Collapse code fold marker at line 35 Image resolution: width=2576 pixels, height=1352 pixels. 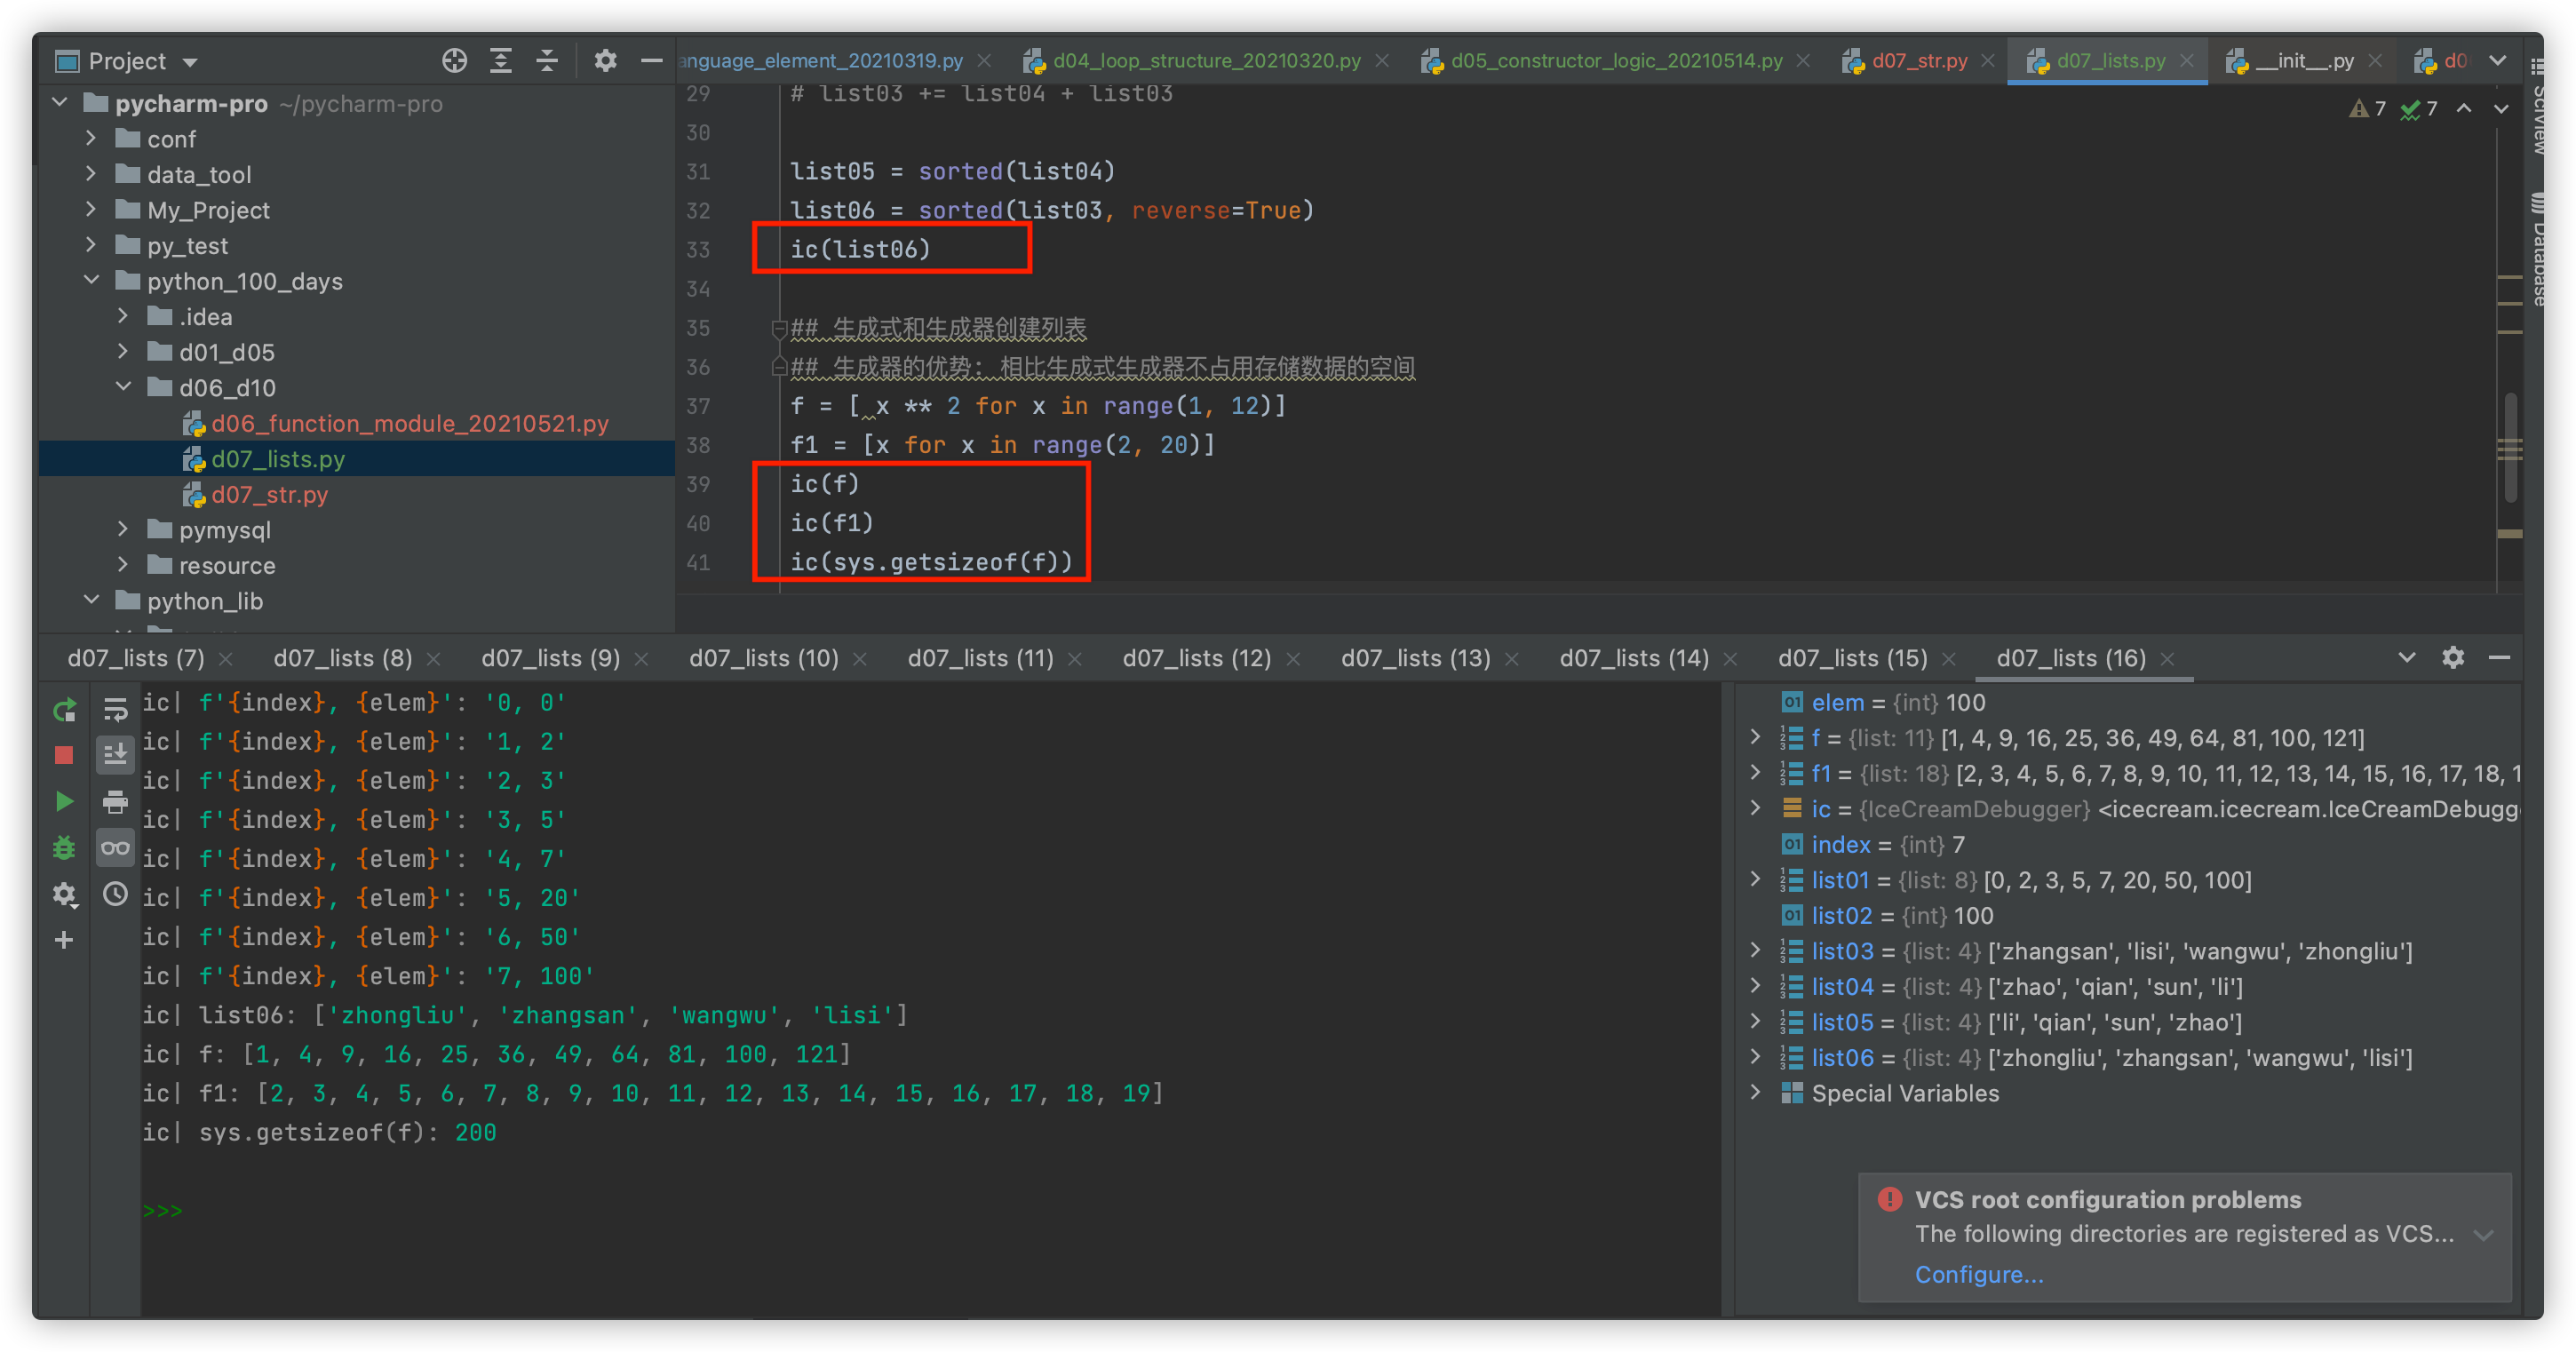pos(778,327)
